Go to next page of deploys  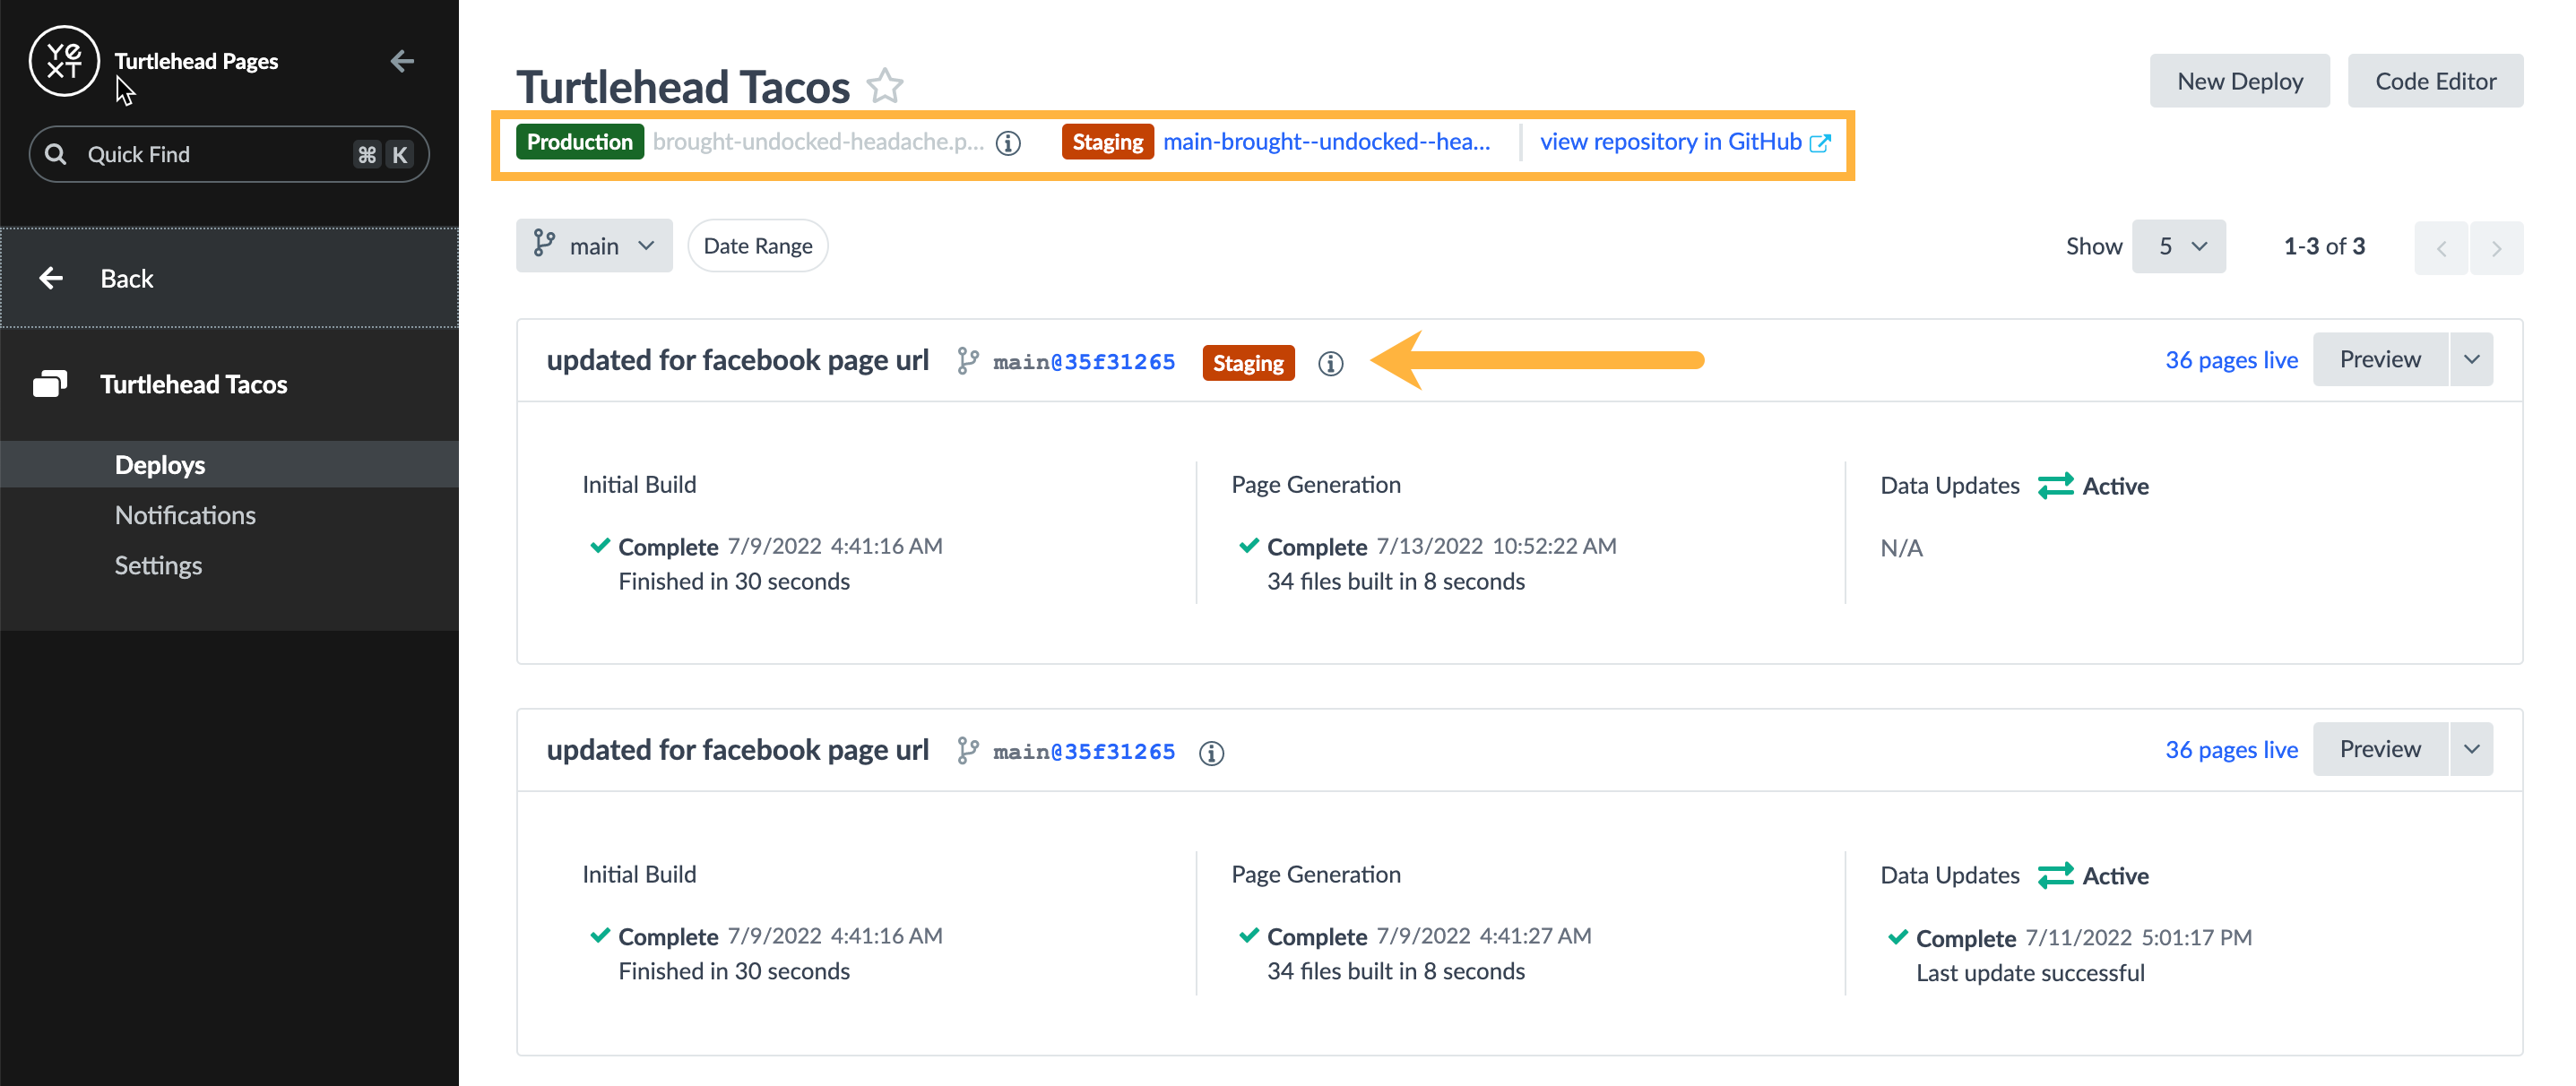coord(2496,247)
